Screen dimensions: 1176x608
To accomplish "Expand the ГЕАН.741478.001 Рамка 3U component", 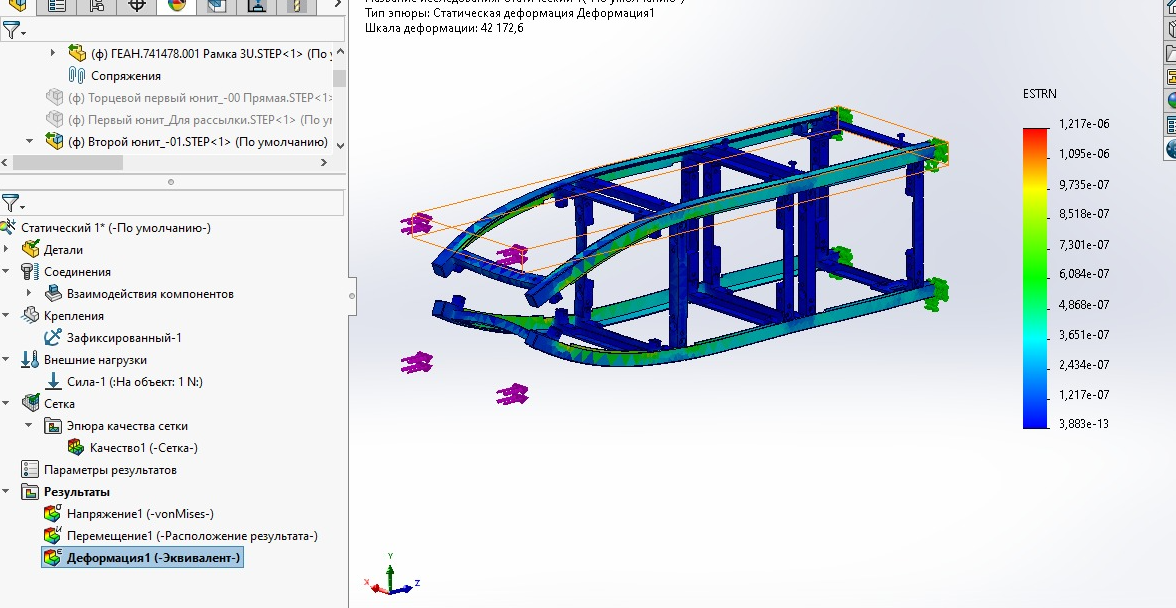I will 52,53.
